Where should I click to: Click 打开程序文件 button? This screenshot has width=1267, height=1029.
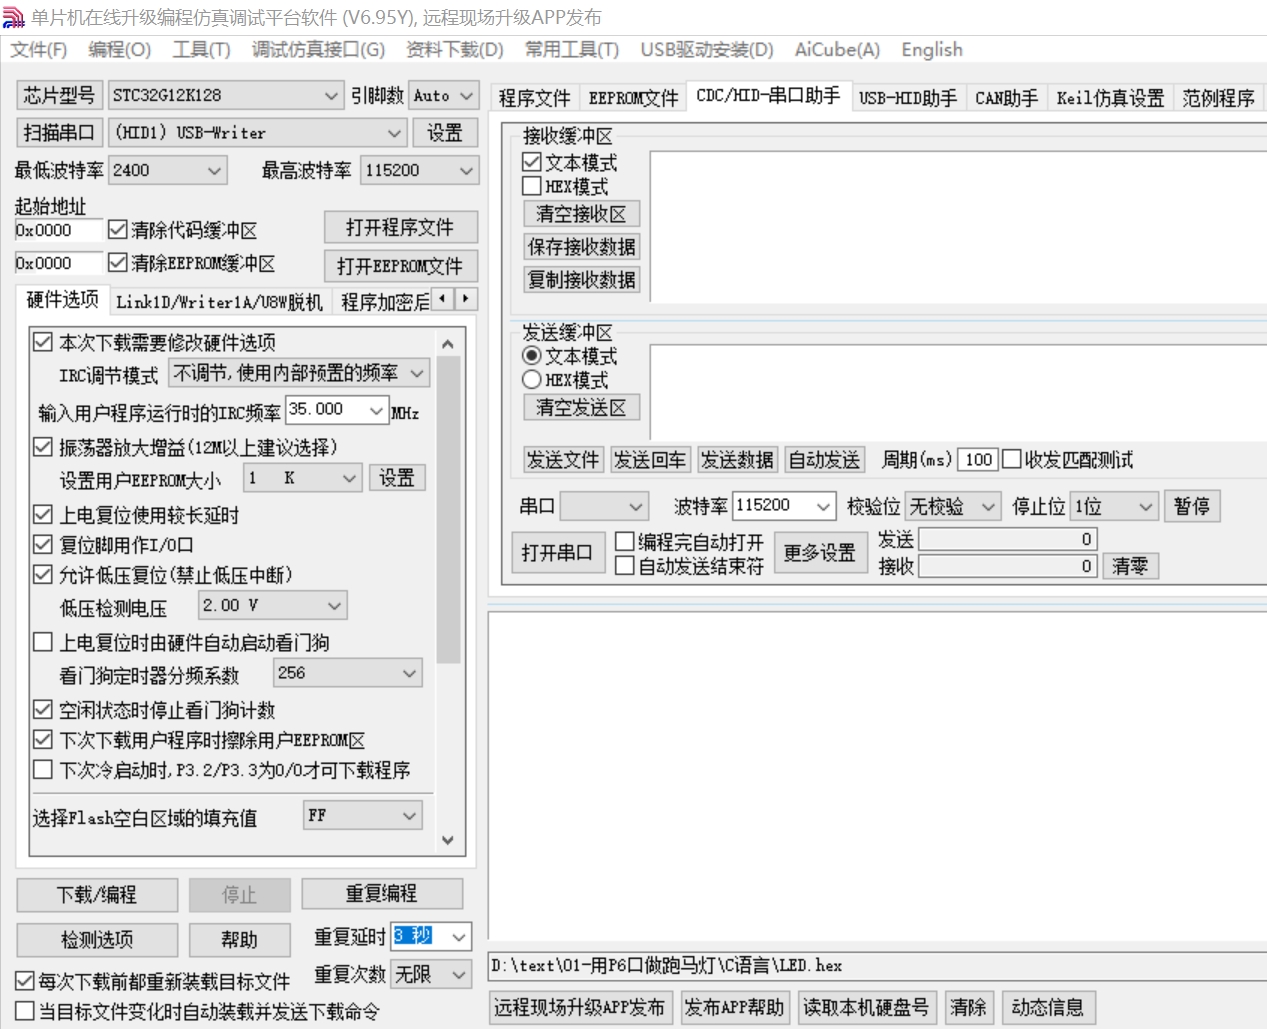pos(400,228)
